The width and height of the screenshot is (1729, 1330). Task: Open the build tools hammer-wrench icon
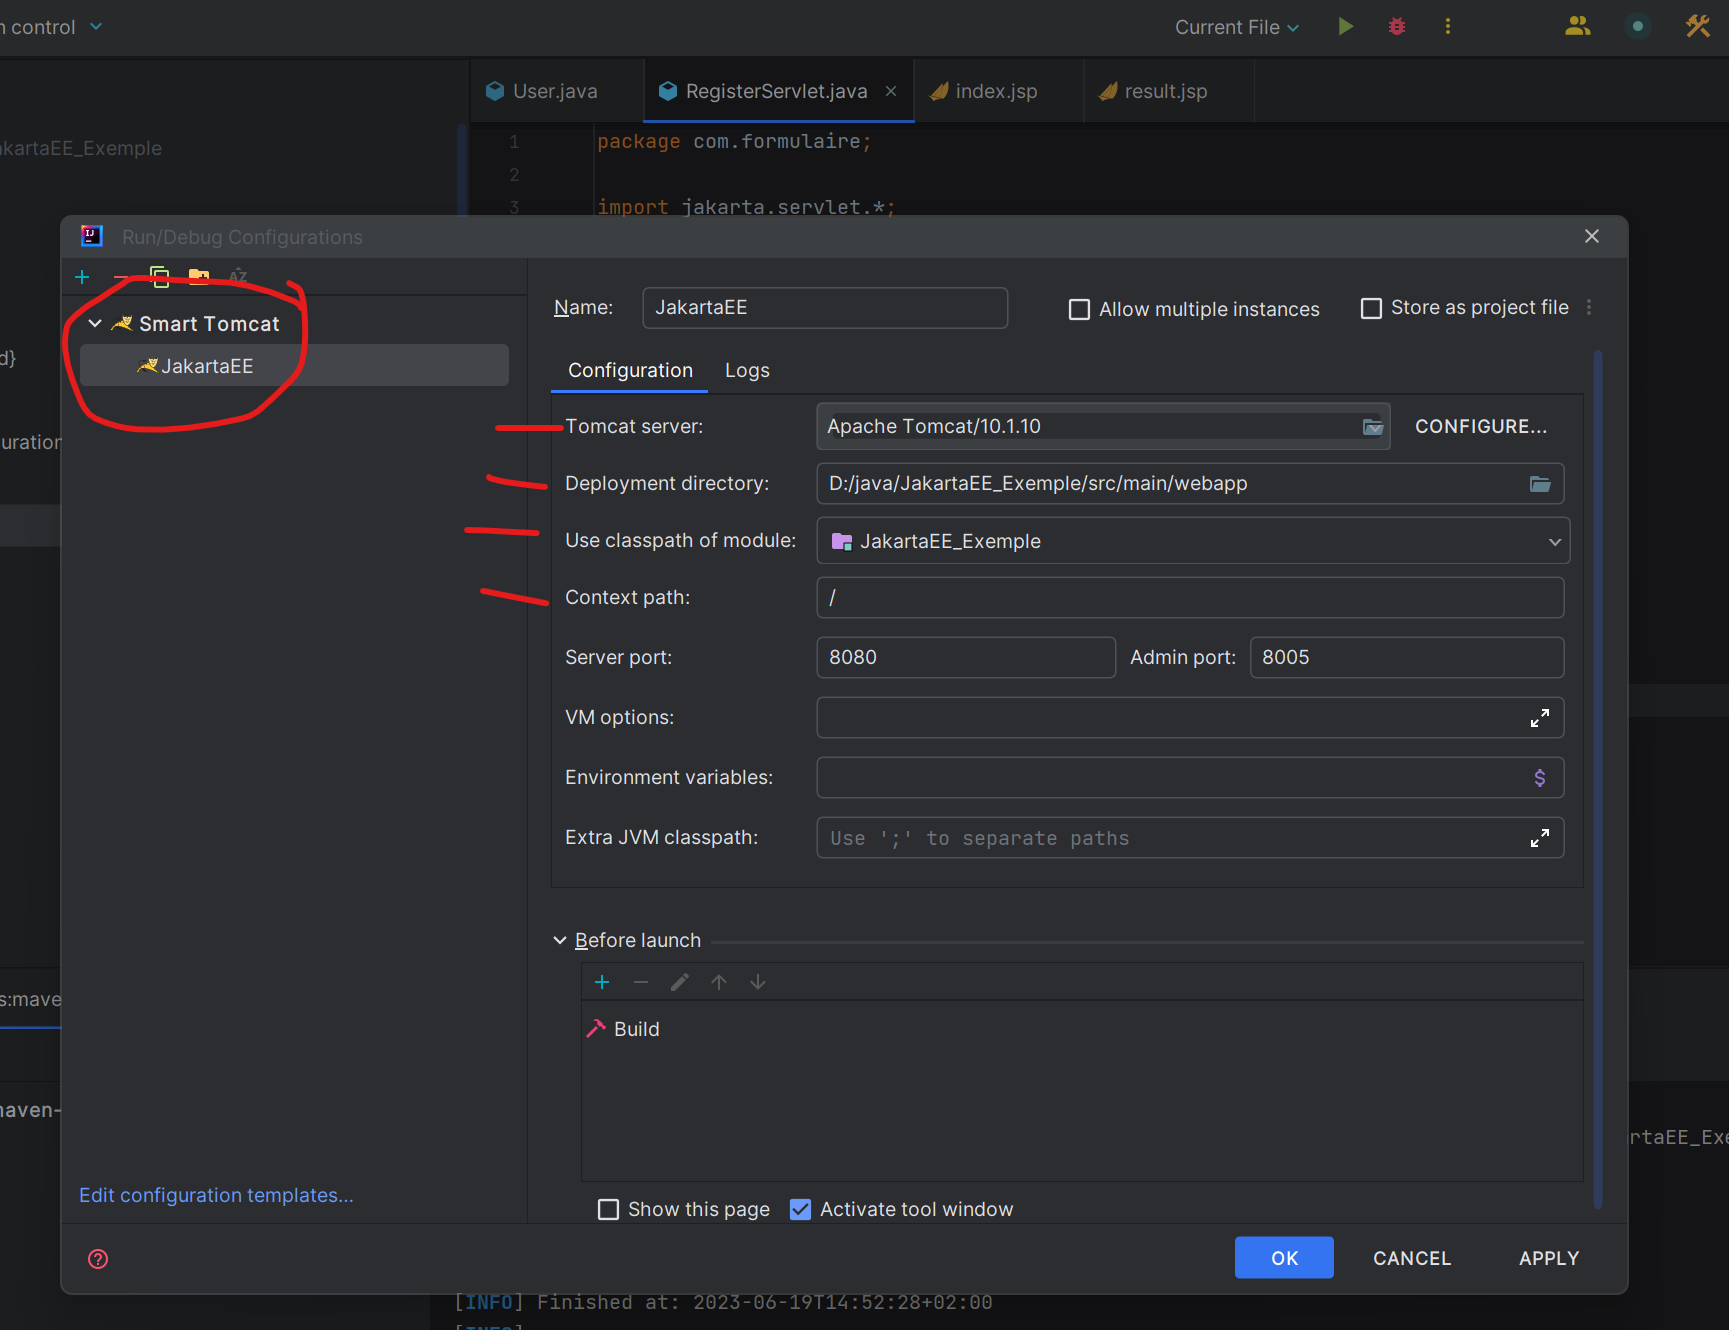(x=1698, y=27)
